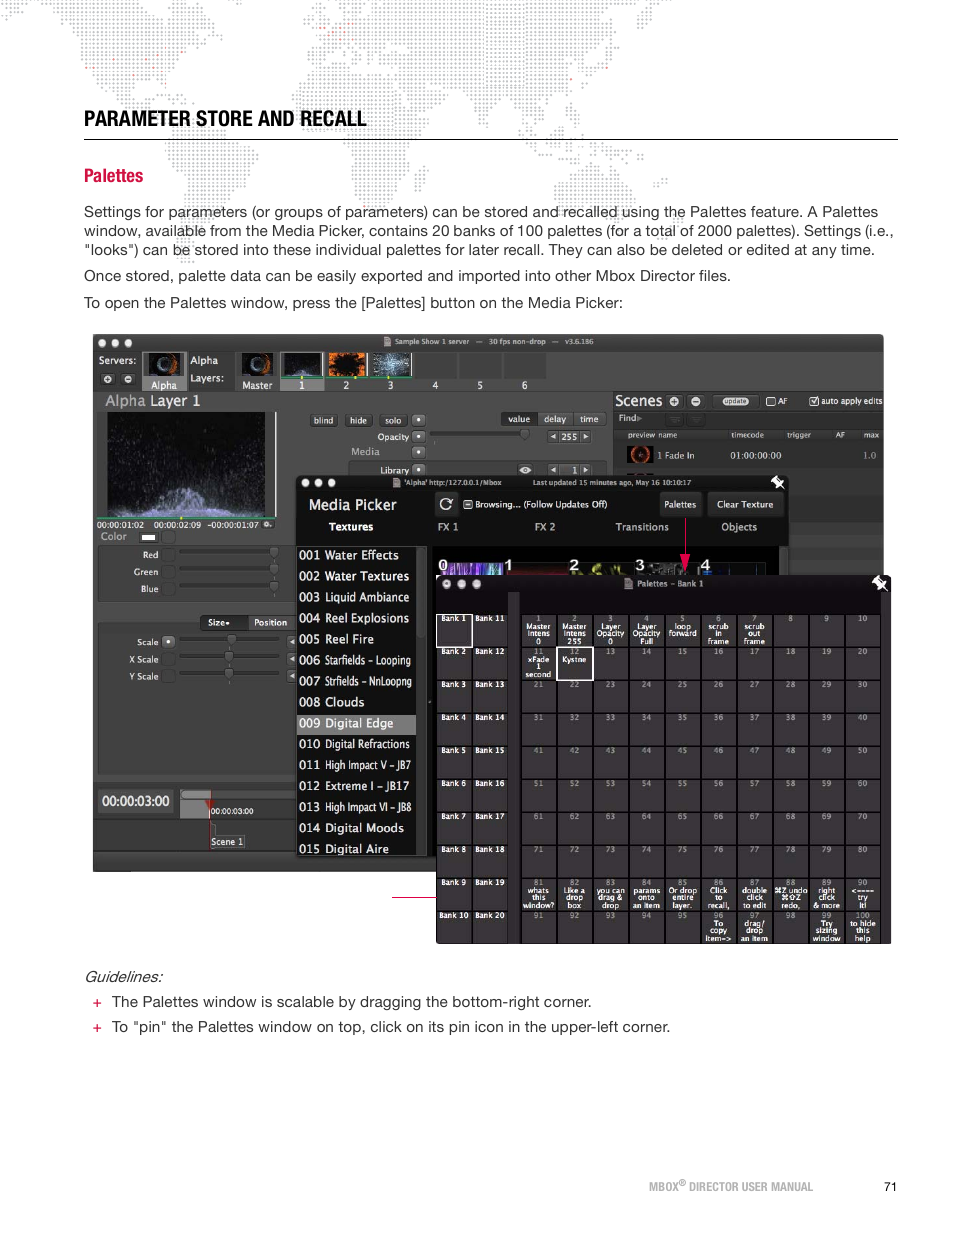Viewport: 954px width, 1235px height.
Task: Toggle the Blue channel button
Action: (x=169, y=589)
